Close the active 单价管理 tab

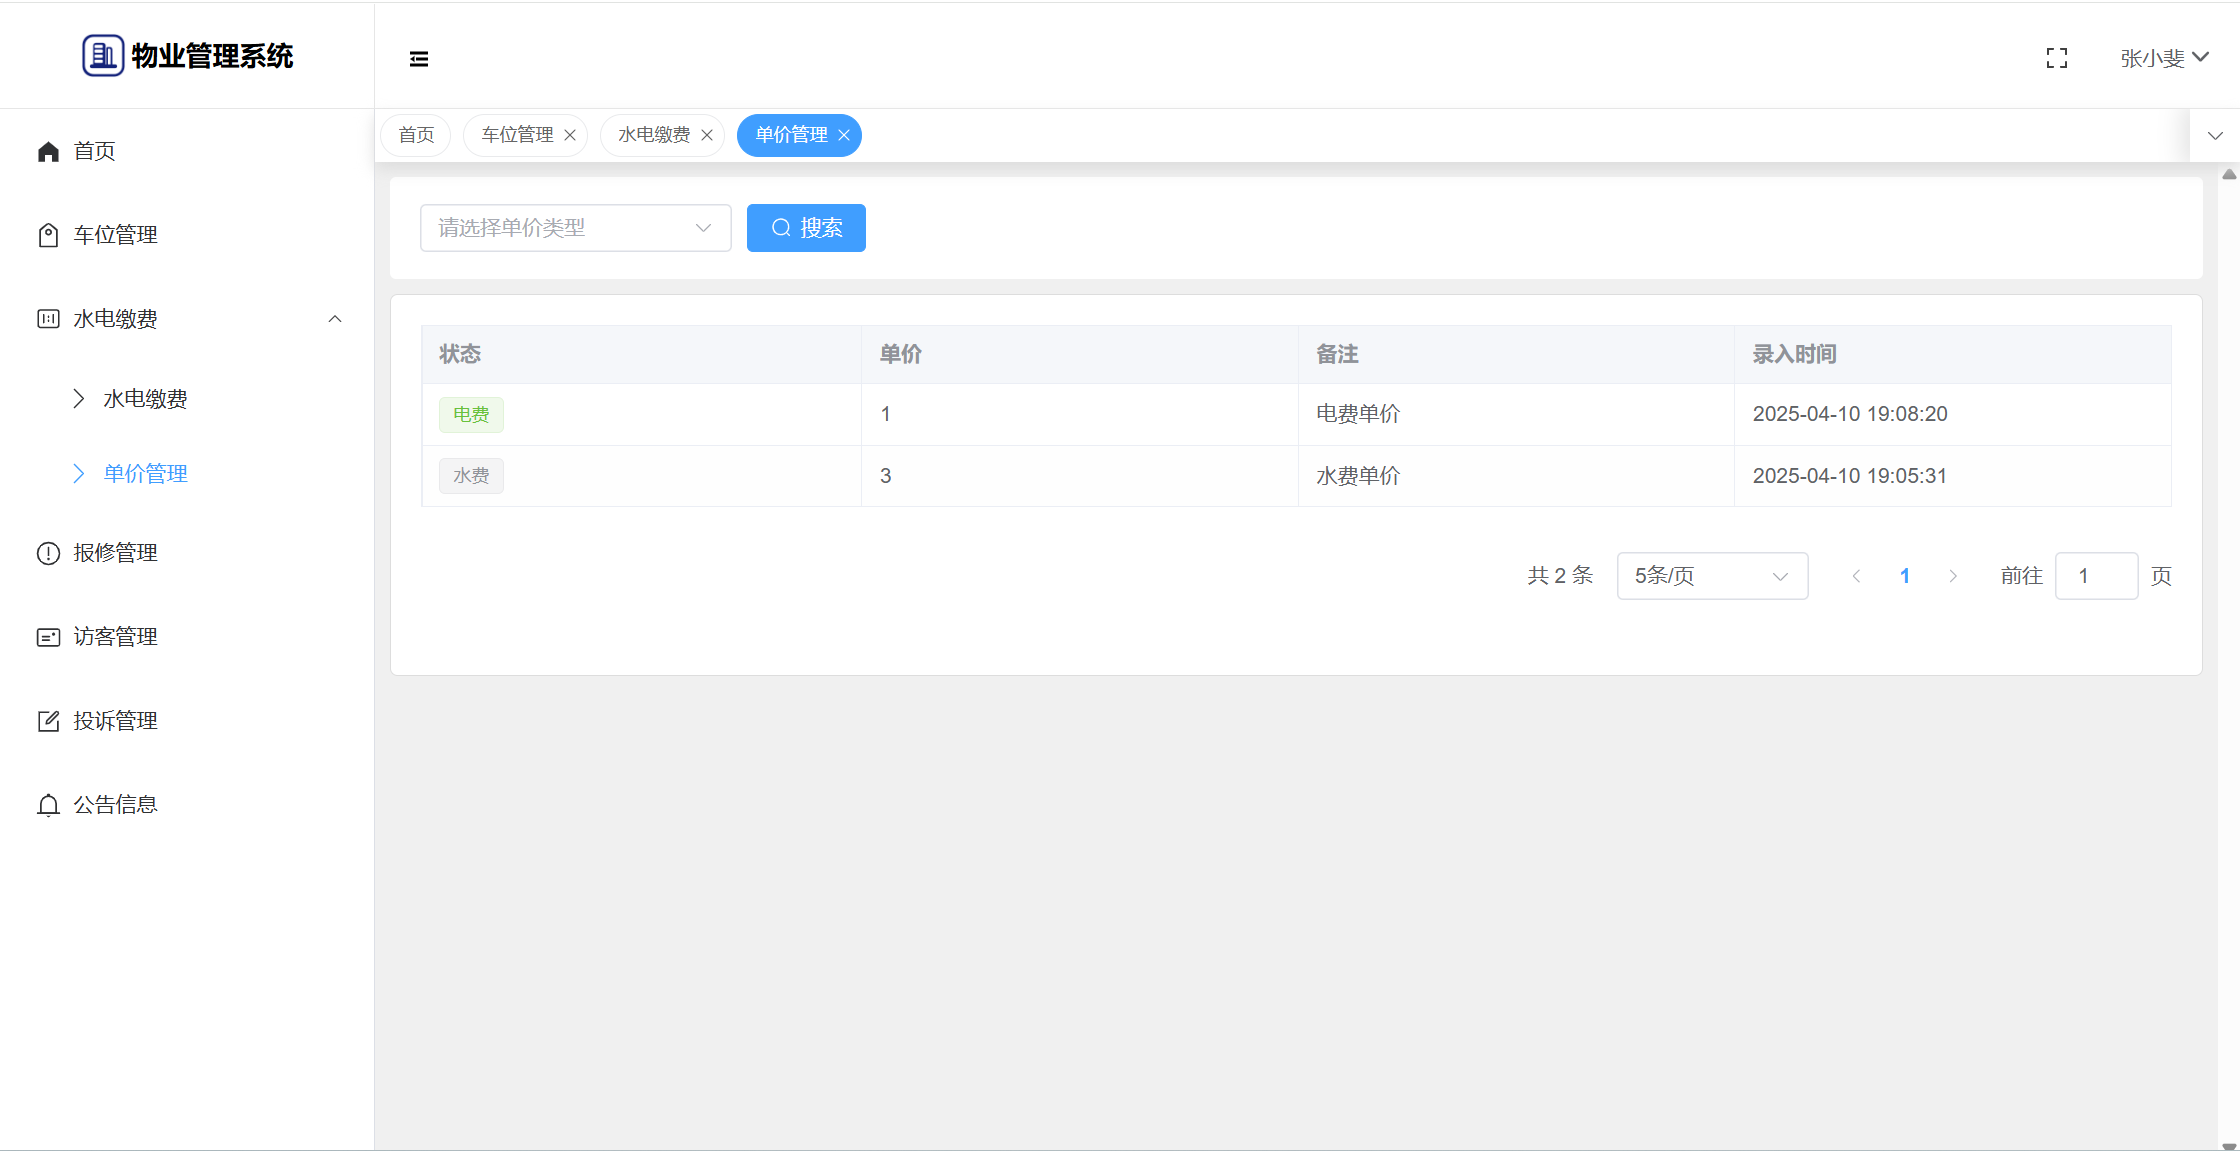(844, 135)
